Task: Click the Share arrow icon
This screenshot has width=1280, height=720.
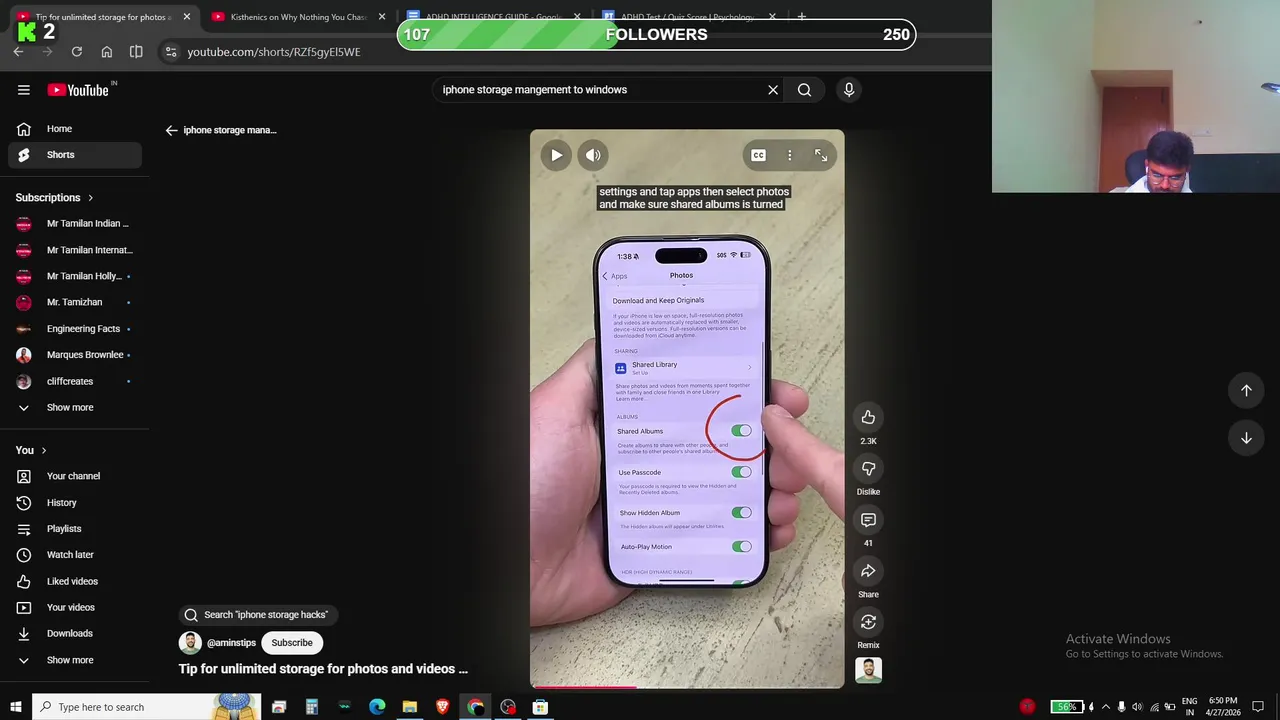Action: [x=868, y=571]
